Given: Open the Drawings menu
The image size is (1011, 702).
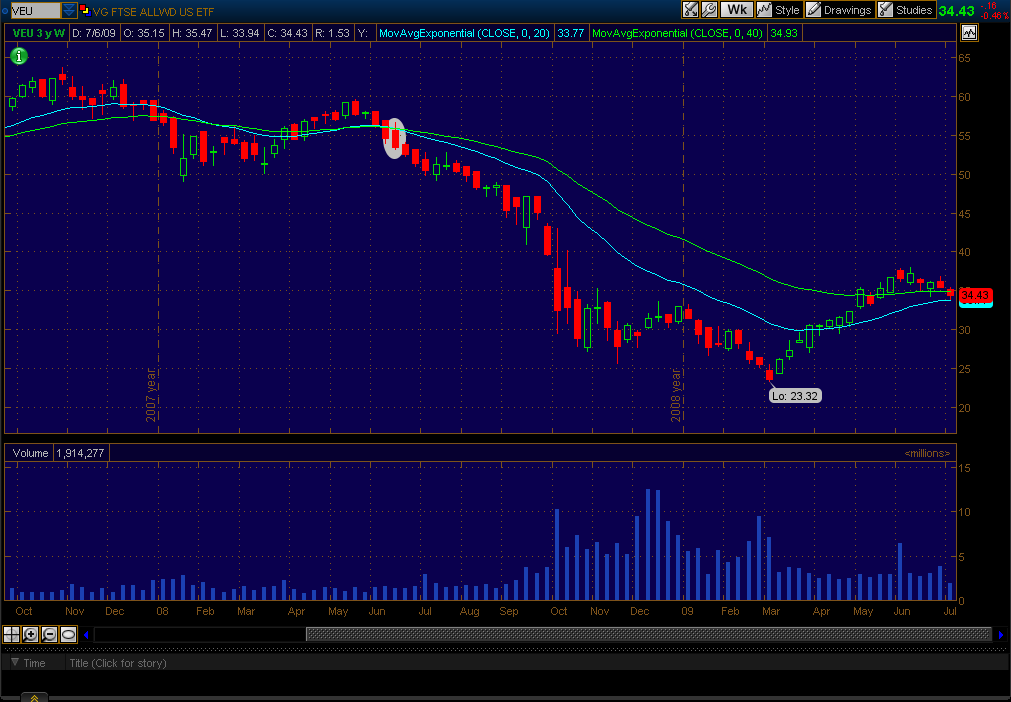Looking at the screenshot, I should pyautogui.click(x=840, y=10).
